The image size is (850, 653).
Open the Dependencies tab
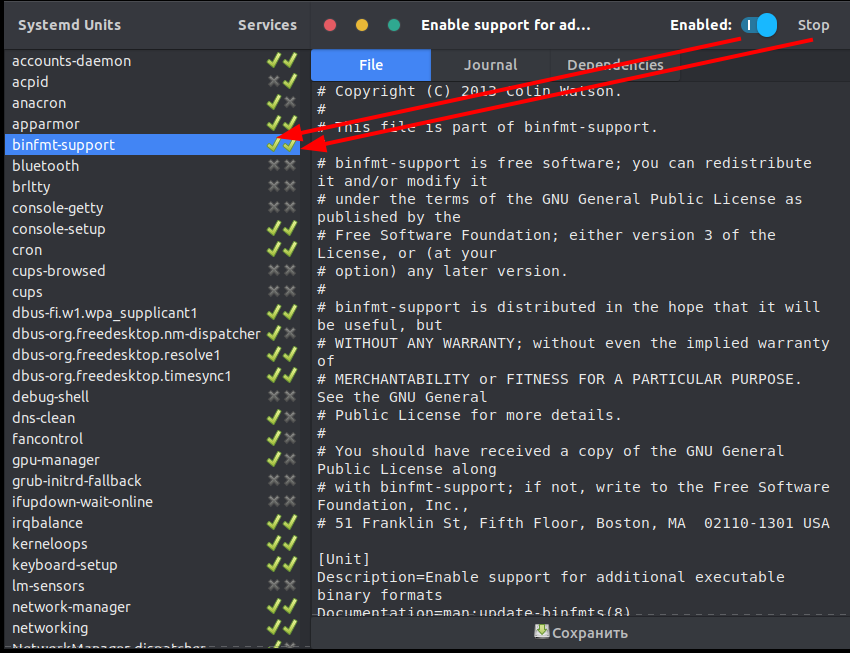point(613,64)
